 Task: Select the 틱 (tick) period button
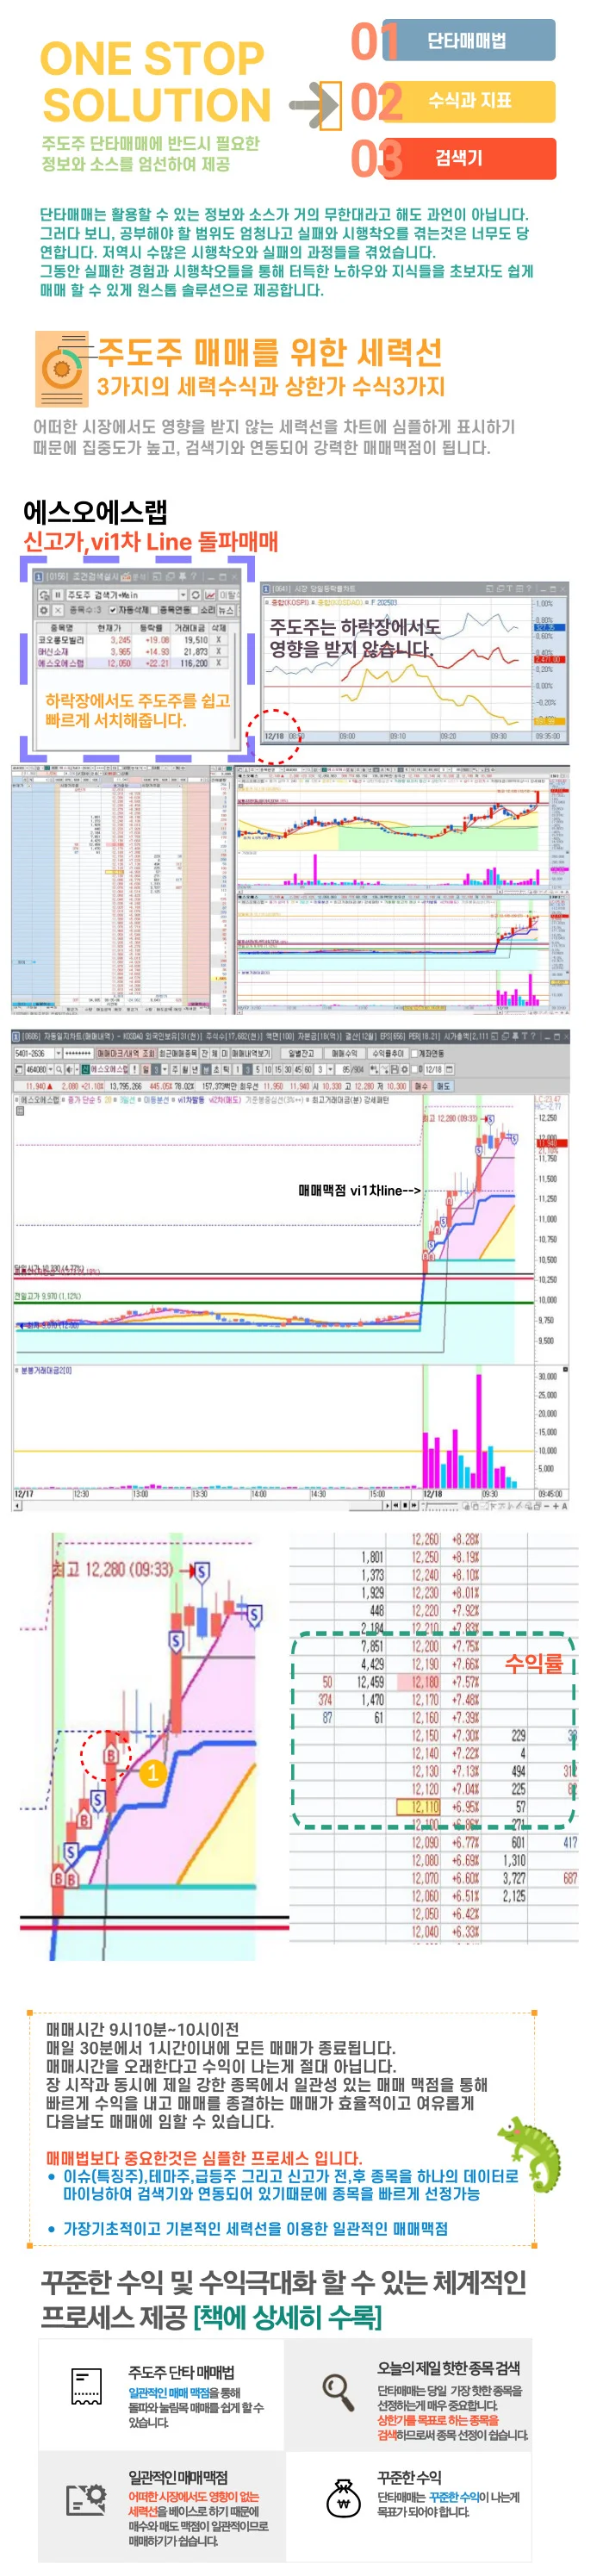tap(226, 1069)
